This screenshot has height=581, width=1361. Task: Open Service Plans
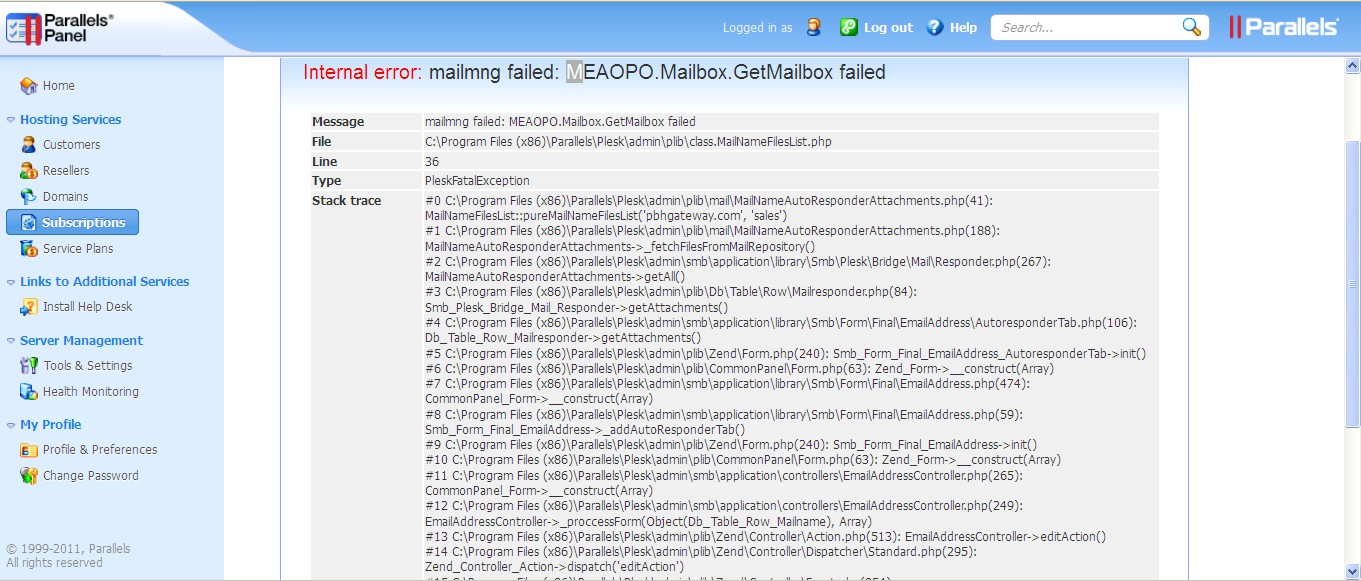(78, 249)
